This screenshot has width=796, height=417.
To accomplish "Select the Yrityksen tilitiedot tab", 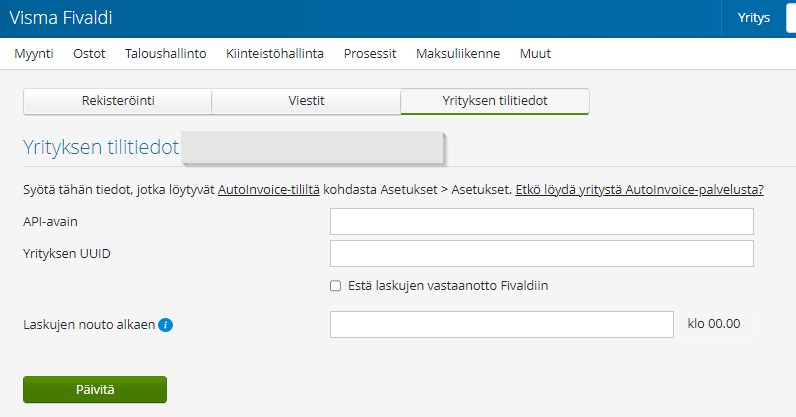I will (x=494, y=101).
